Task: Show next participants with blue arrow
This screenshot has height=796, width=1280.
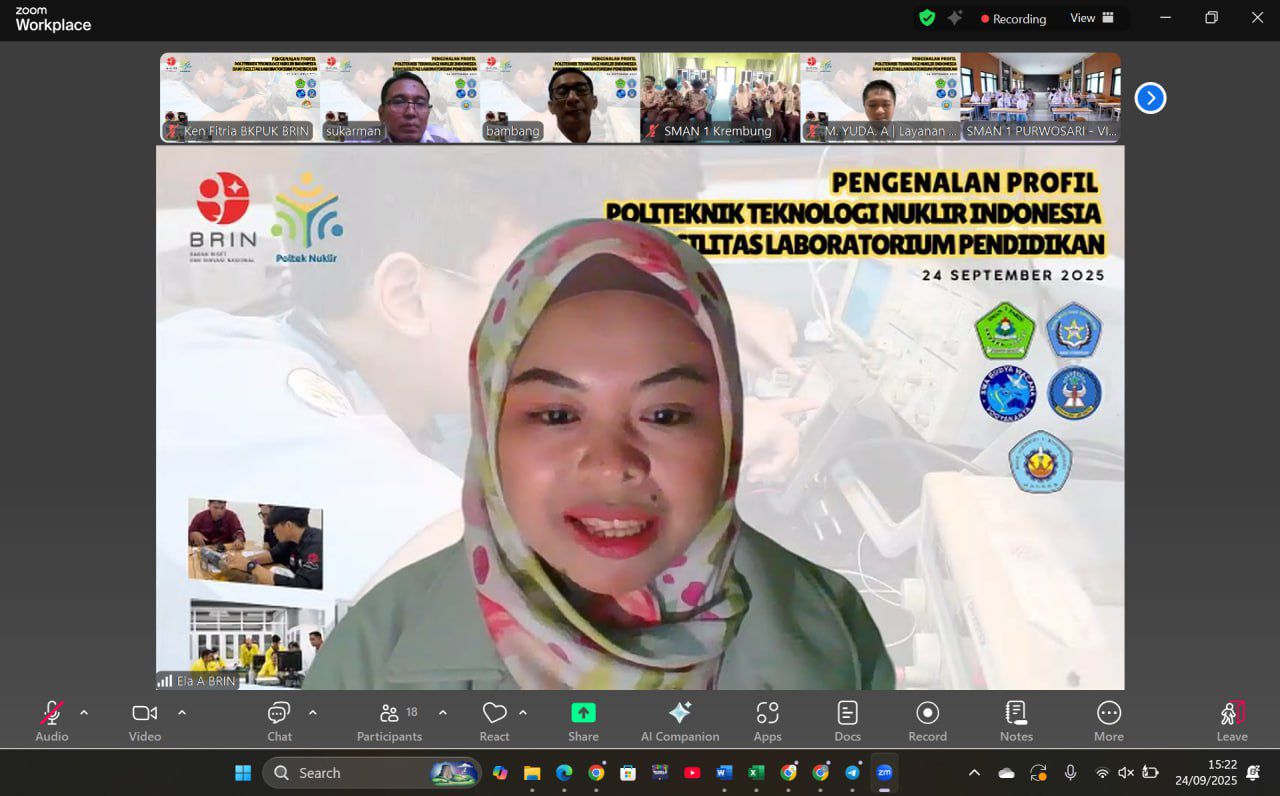Action: tap(1150, 98)
